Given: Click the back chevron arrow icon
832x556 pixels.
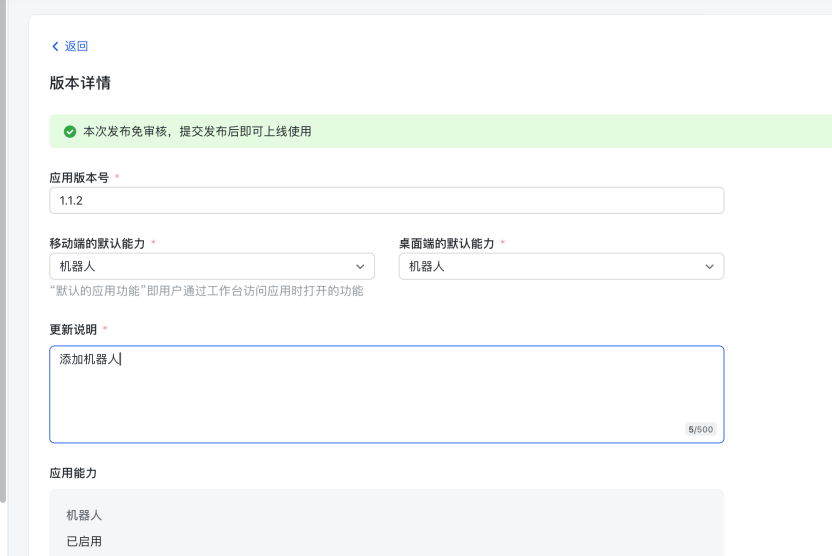Looking at the screenshot, I should click(x=55, y=46).
